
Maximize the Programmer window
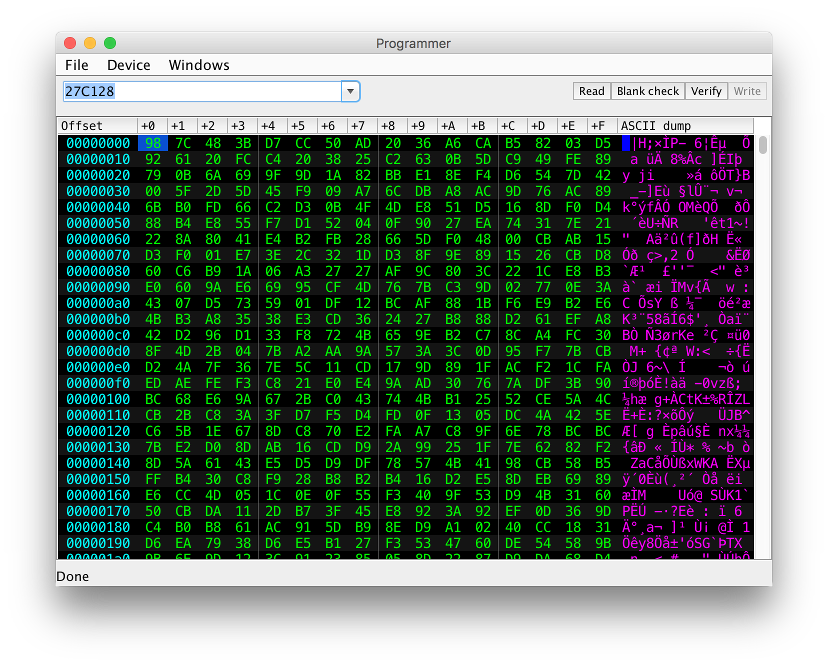click(x=110, y=43)
